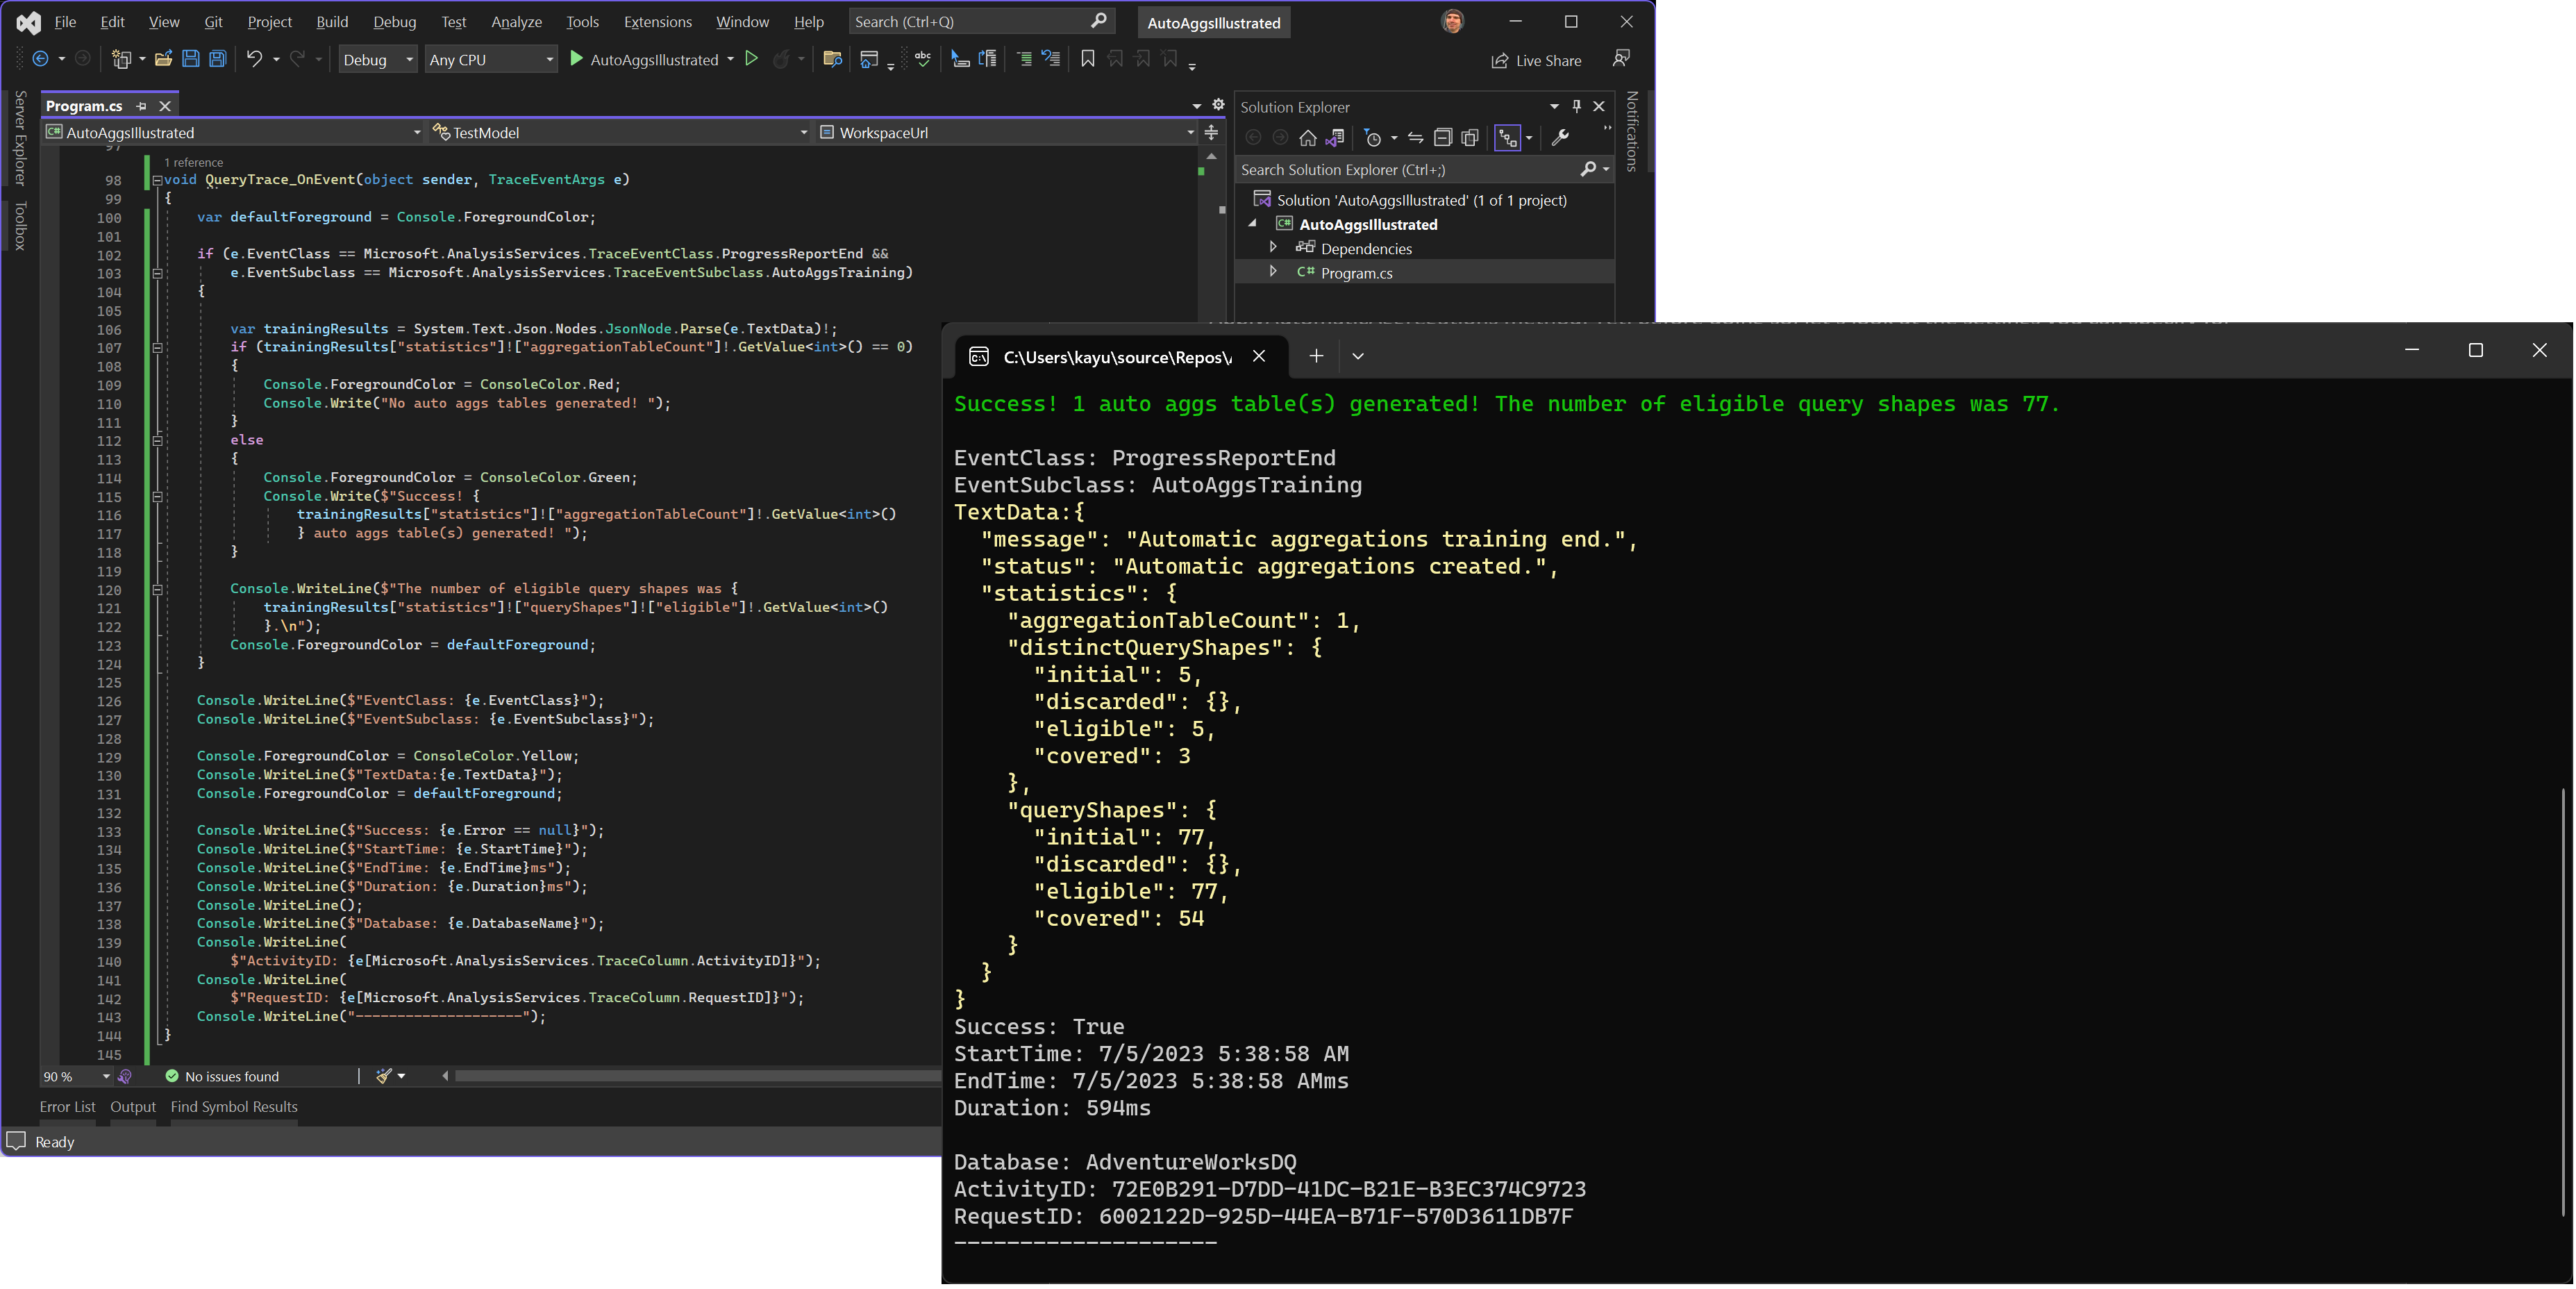Open a Live Share session
Image resolution: width=2576 pixels, height=1289 pixels.
[x=1537, y=60]
